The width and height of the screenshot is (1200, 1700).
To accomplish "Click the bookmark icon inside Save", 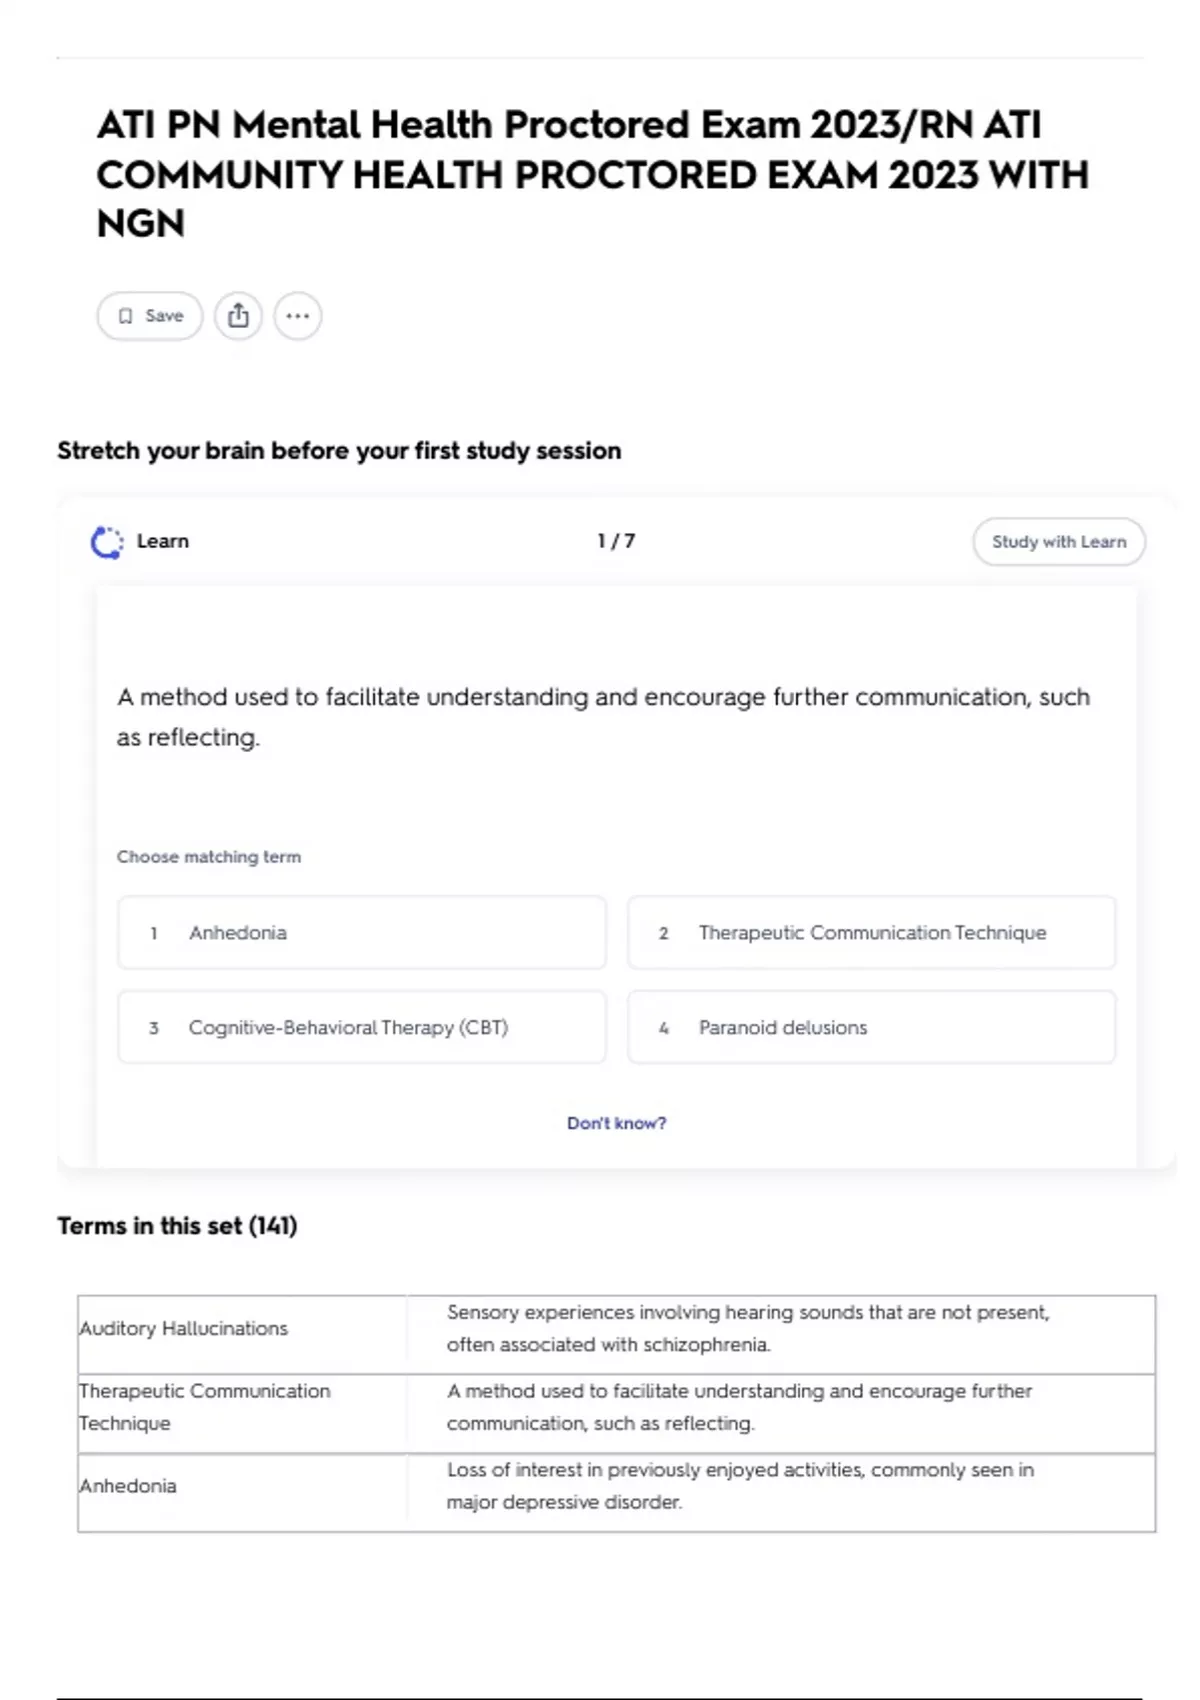I will [125, 316].
